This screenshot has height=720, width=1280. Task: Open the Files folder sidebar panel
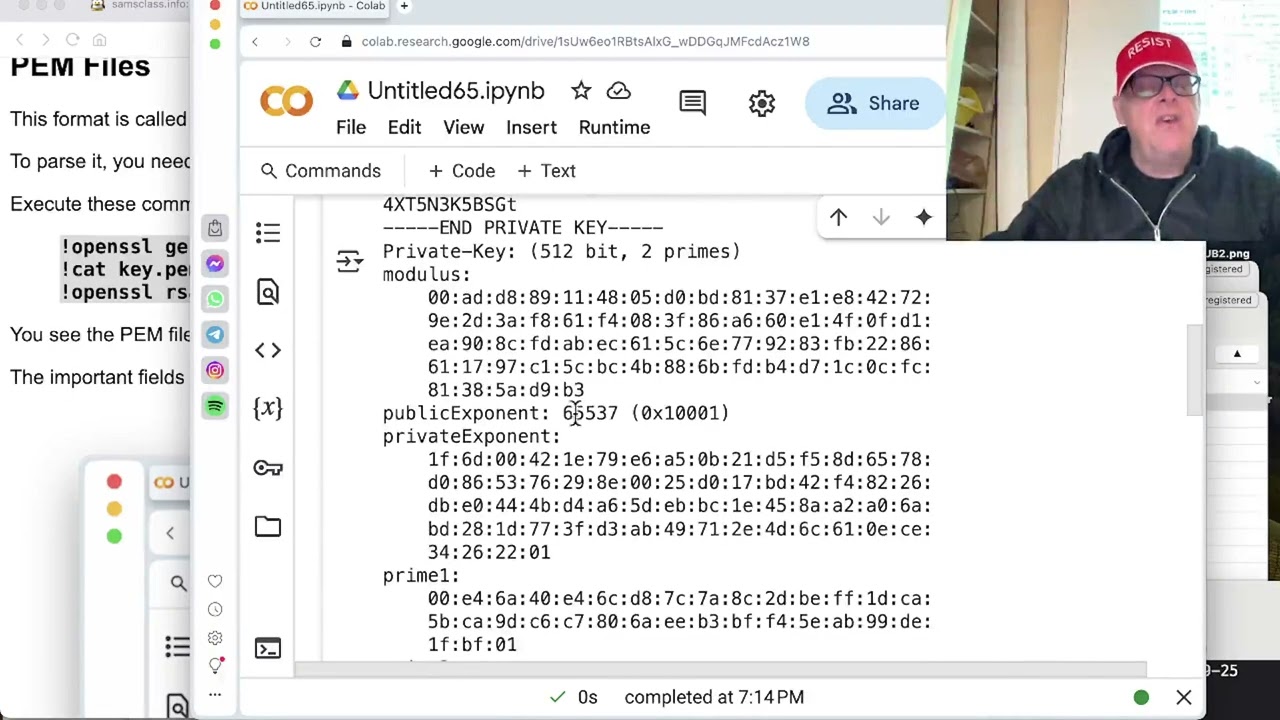point(268,526)
